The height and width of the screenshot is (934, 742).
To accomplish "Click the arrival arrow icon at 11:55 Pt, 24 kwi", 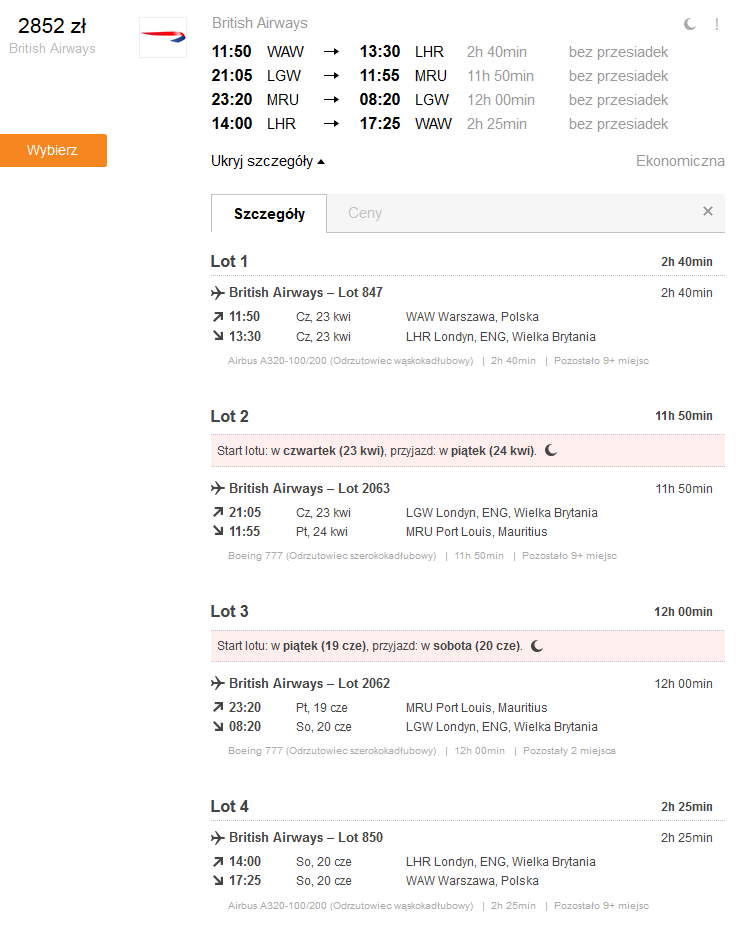I will click(x=218, y=531).
